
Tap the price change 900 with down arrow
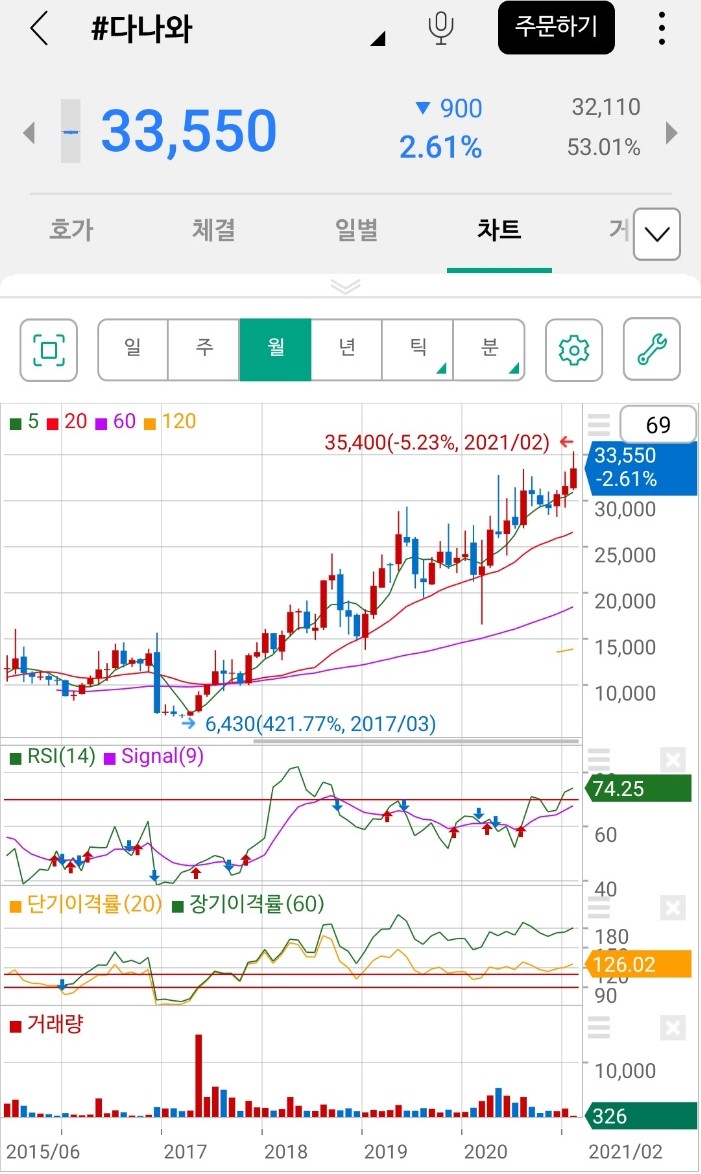(449, 109)
